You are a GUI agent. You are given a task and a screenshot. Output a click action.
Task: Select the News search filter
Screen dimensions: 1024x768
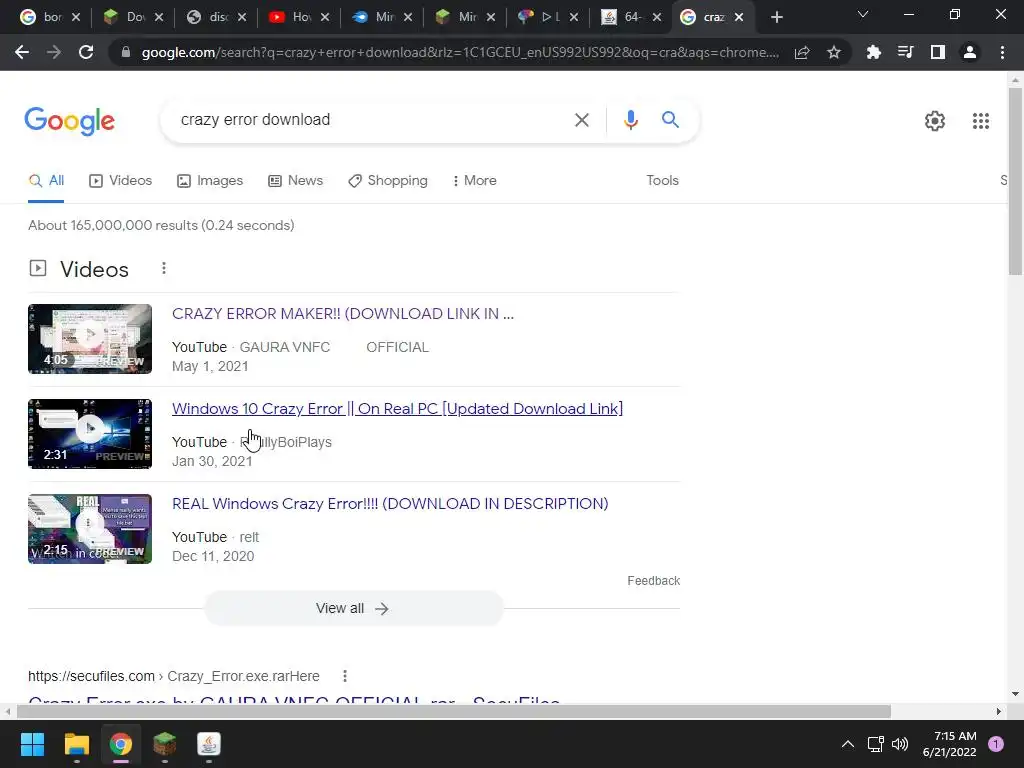295,181
